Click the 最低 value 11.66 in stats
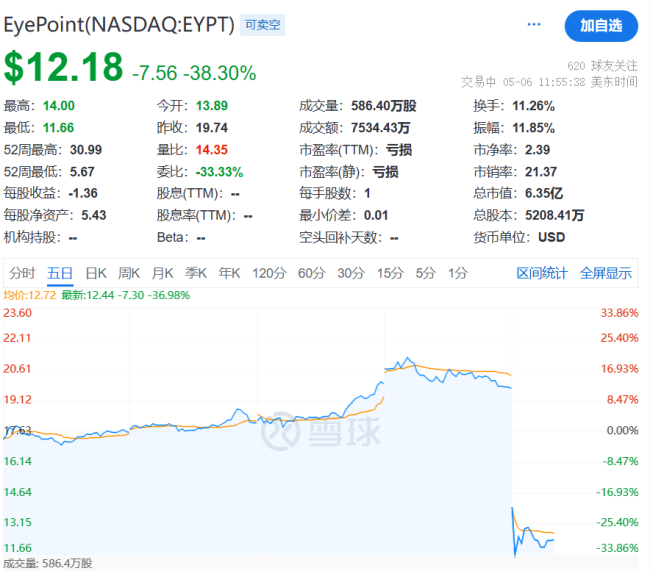 (x=58, y=128)
